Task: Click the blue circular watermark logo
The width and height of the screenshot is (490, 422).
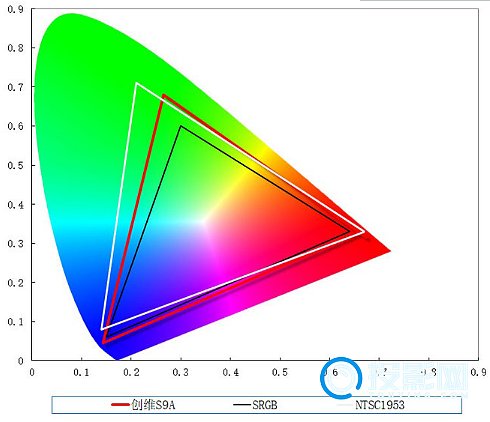Action: click(341, 378)
